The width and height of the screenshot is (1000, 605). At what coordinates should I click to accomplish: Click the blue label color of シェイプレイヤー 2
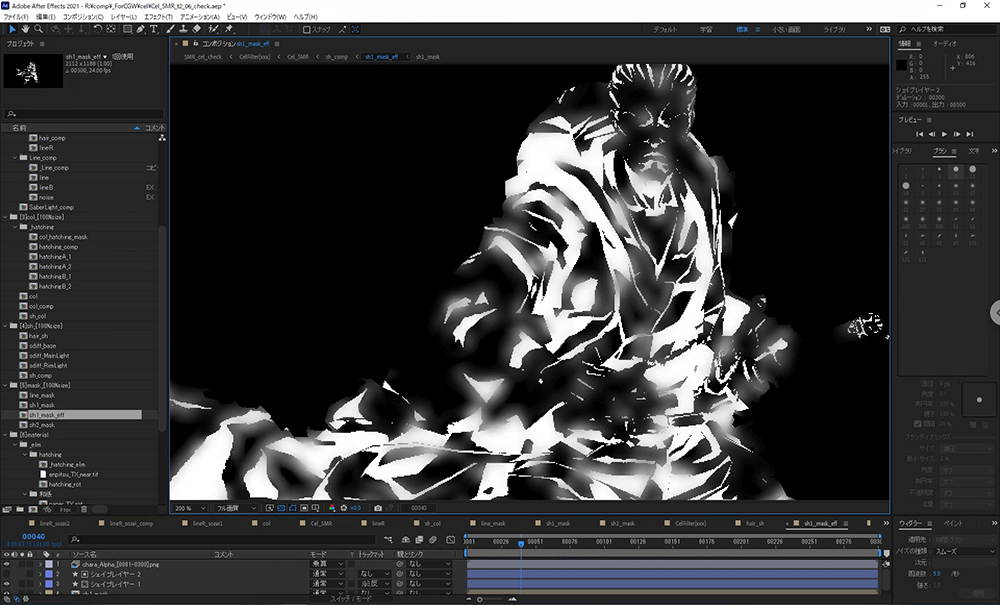[x=49, y=574]
